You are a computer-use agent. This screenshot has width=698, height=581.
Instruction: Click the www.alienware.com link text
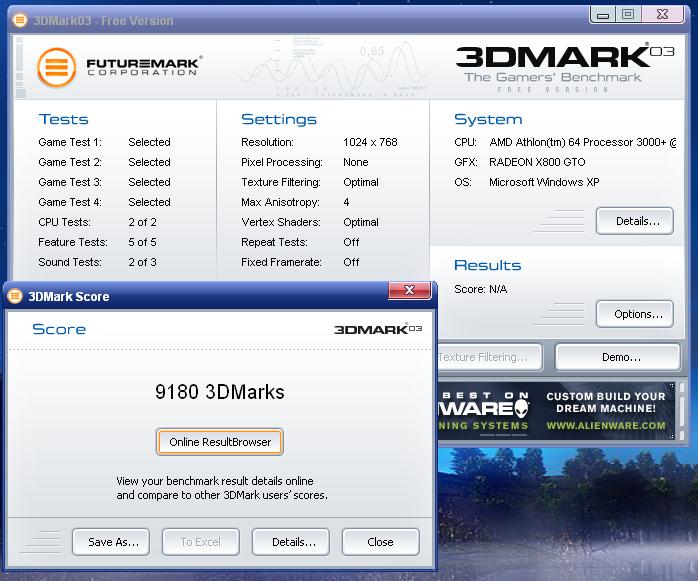(606, 426)
